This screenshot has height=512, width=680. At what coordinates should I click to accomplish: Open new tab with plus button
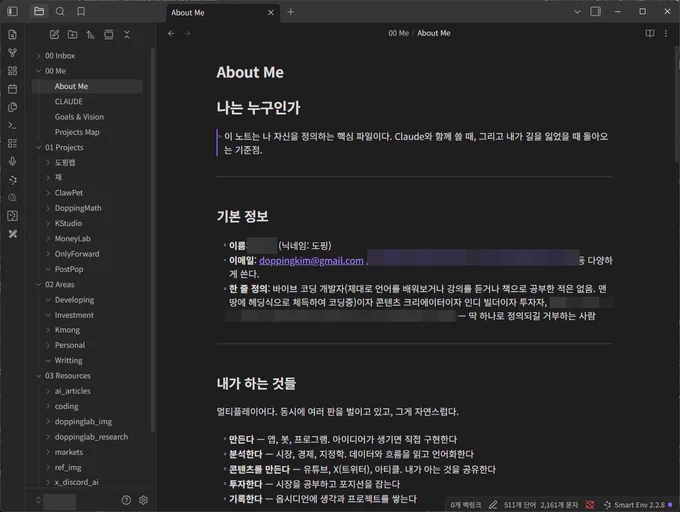click(x=291, y=12)
